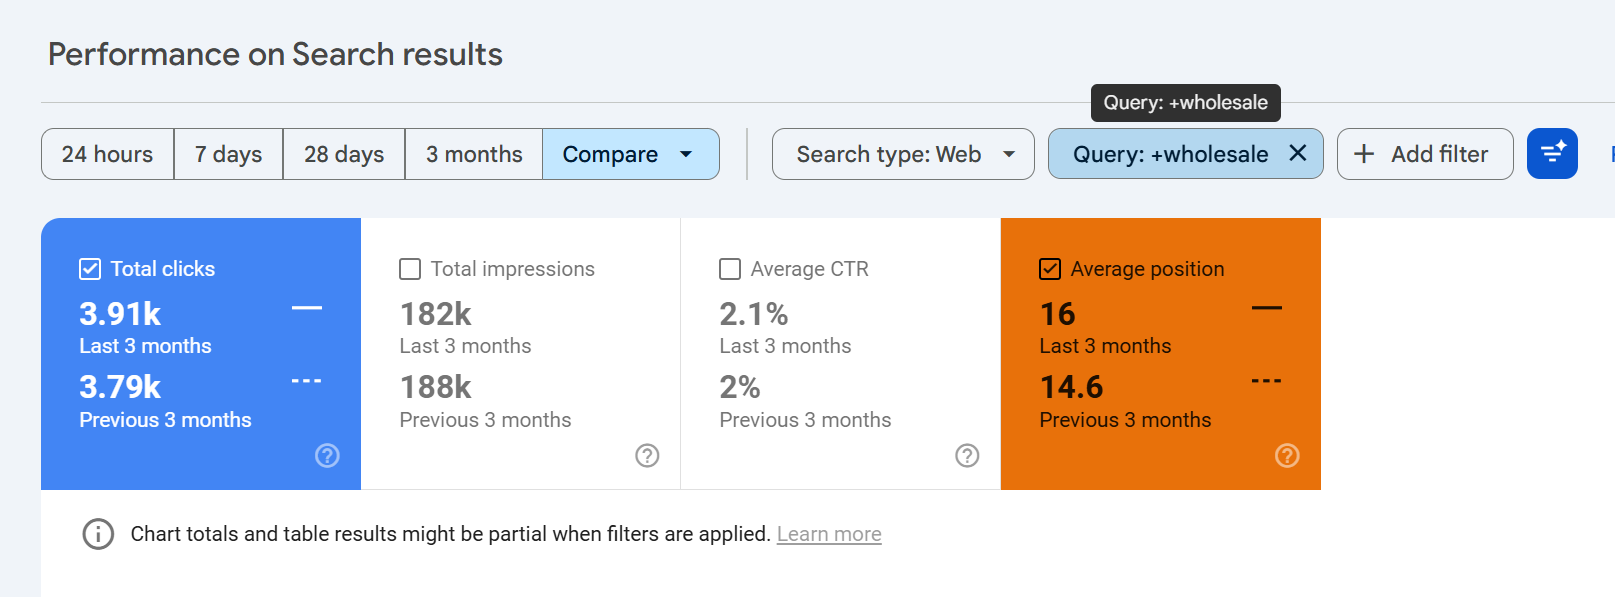Click the blue filter sparkle icon button

[x=1551, y=154]
